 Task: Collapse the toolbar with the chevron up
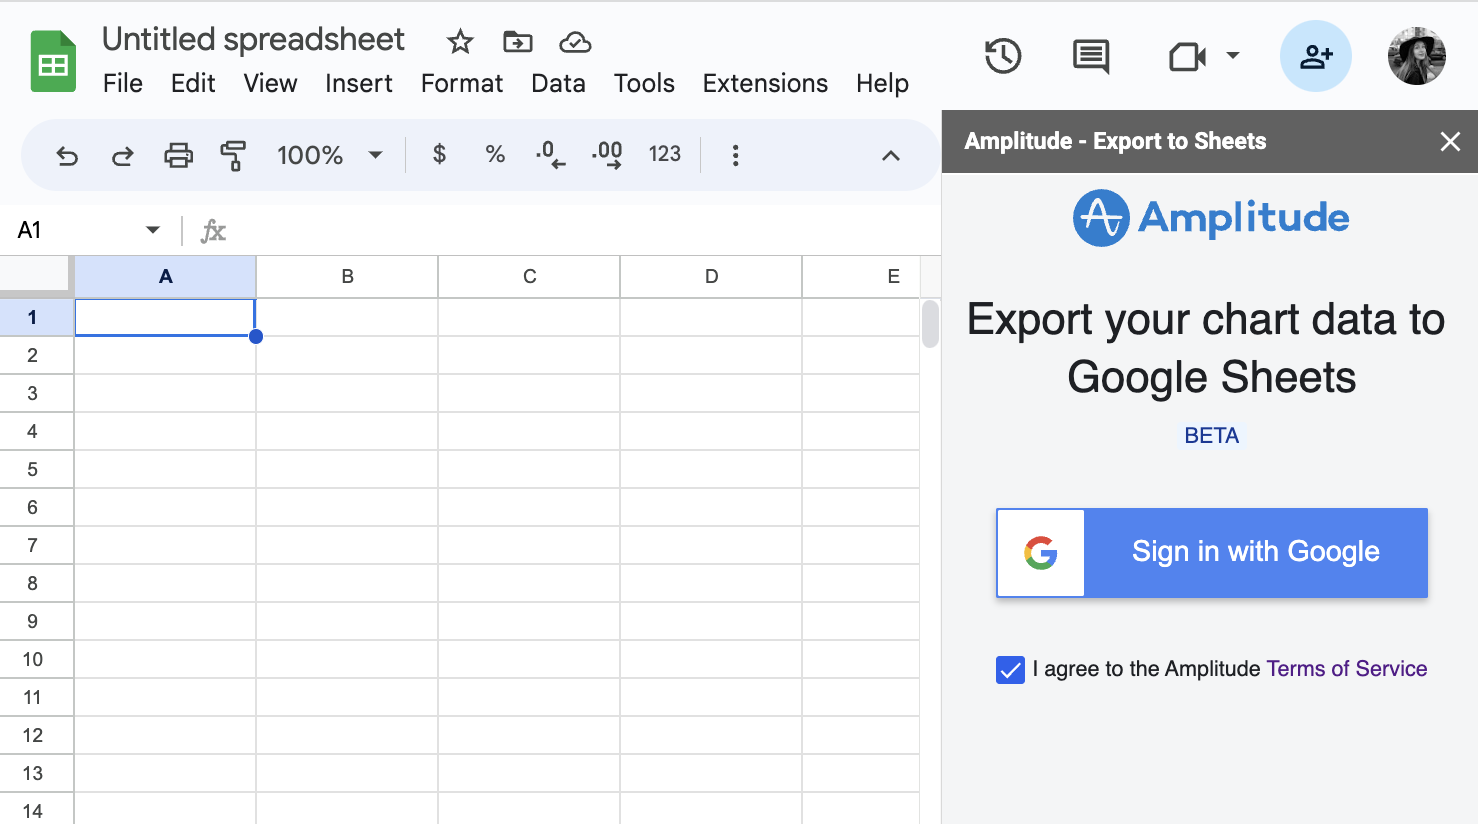[x=891, y=156]
